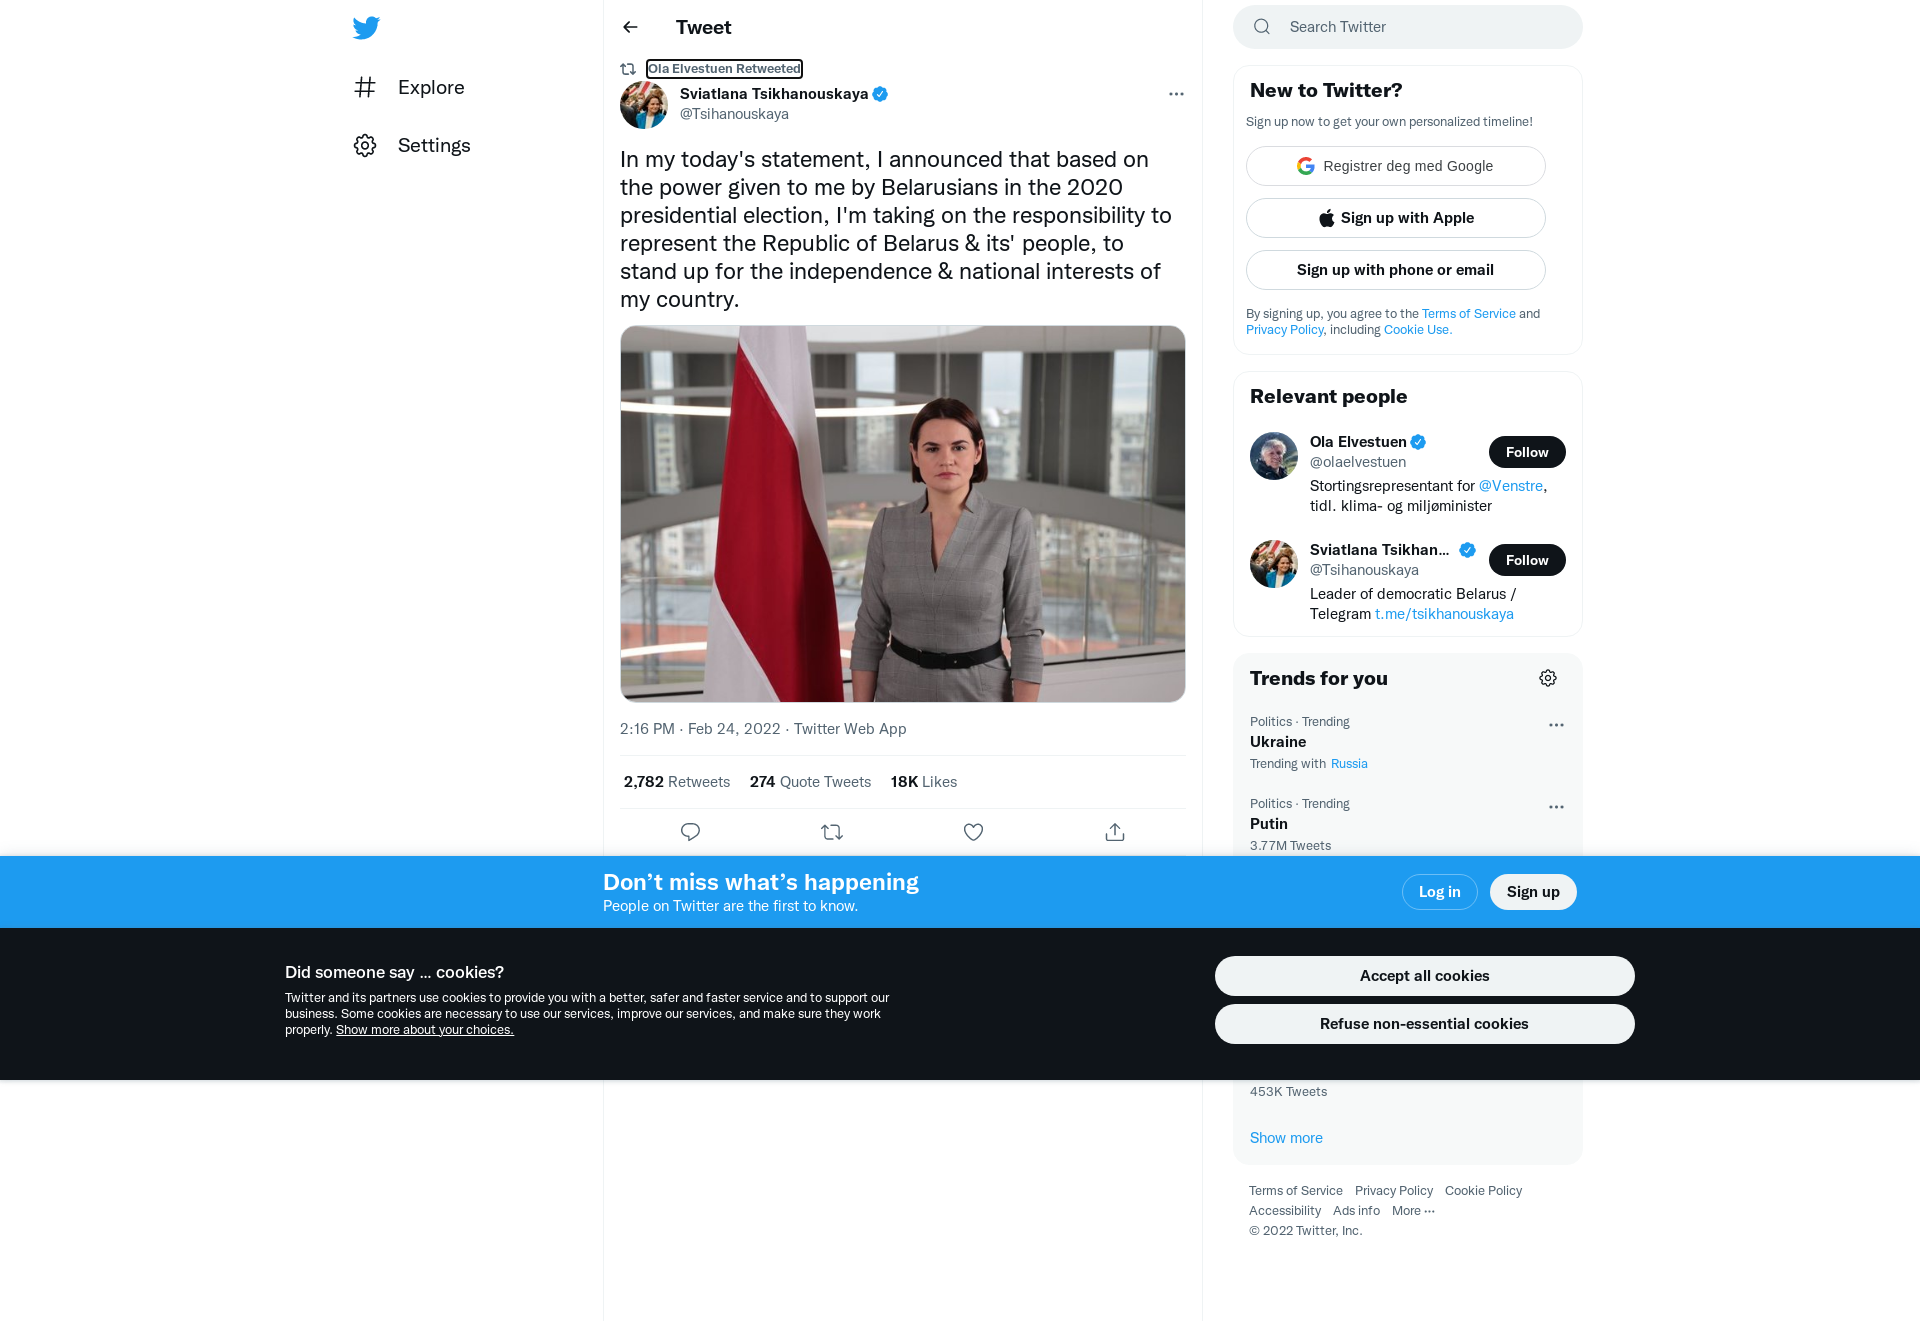
Task: Like the tweet with the heart icon
Action: pos(973,832)
